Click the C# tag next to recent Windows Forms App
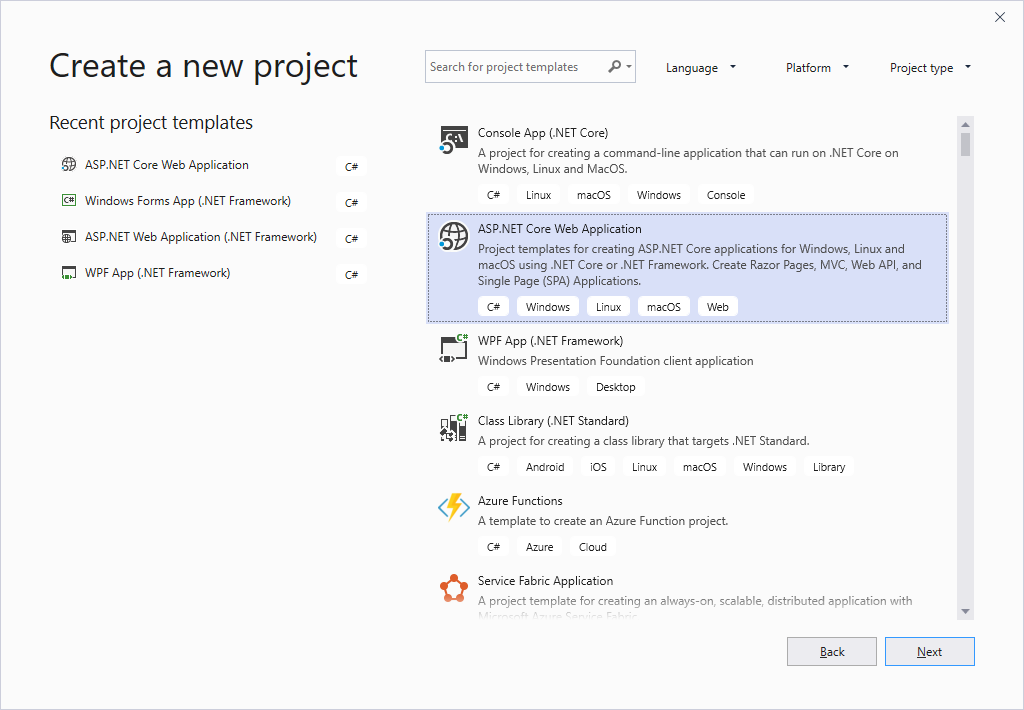This screenshot has width=1024, height=710. tap(351, 202)
